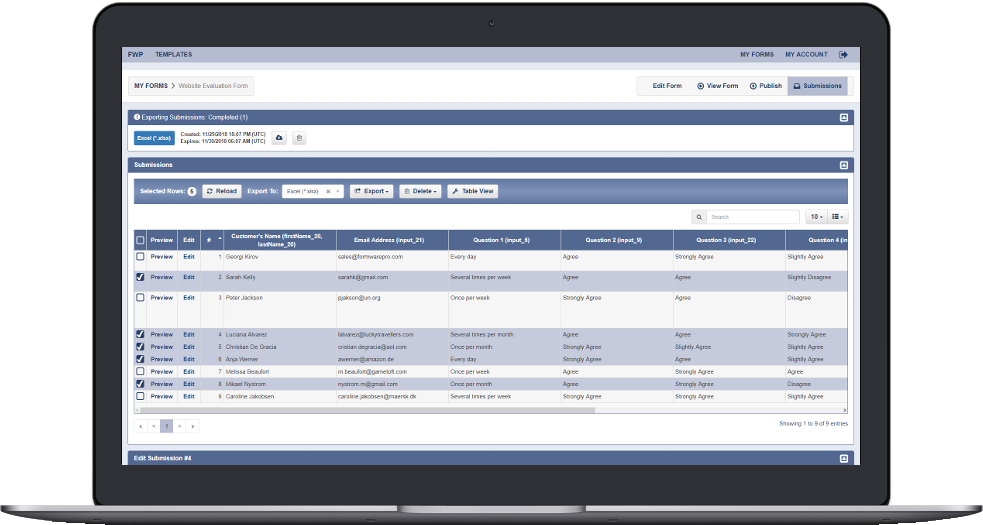
Task: Download the exported Excel file via cloud icon
Action: click(280, 138)
